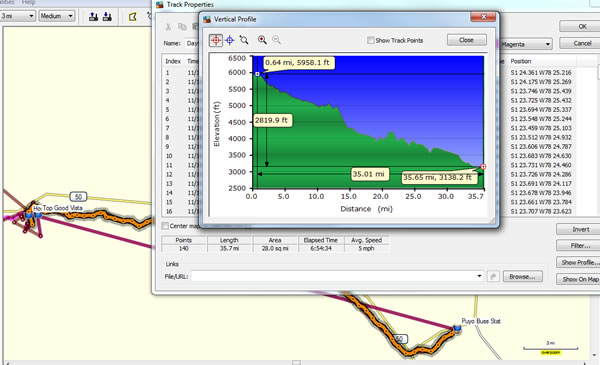This screenshot has height=365, width=600.
Task: Click the Filter... button
Action: click(580, 246)
